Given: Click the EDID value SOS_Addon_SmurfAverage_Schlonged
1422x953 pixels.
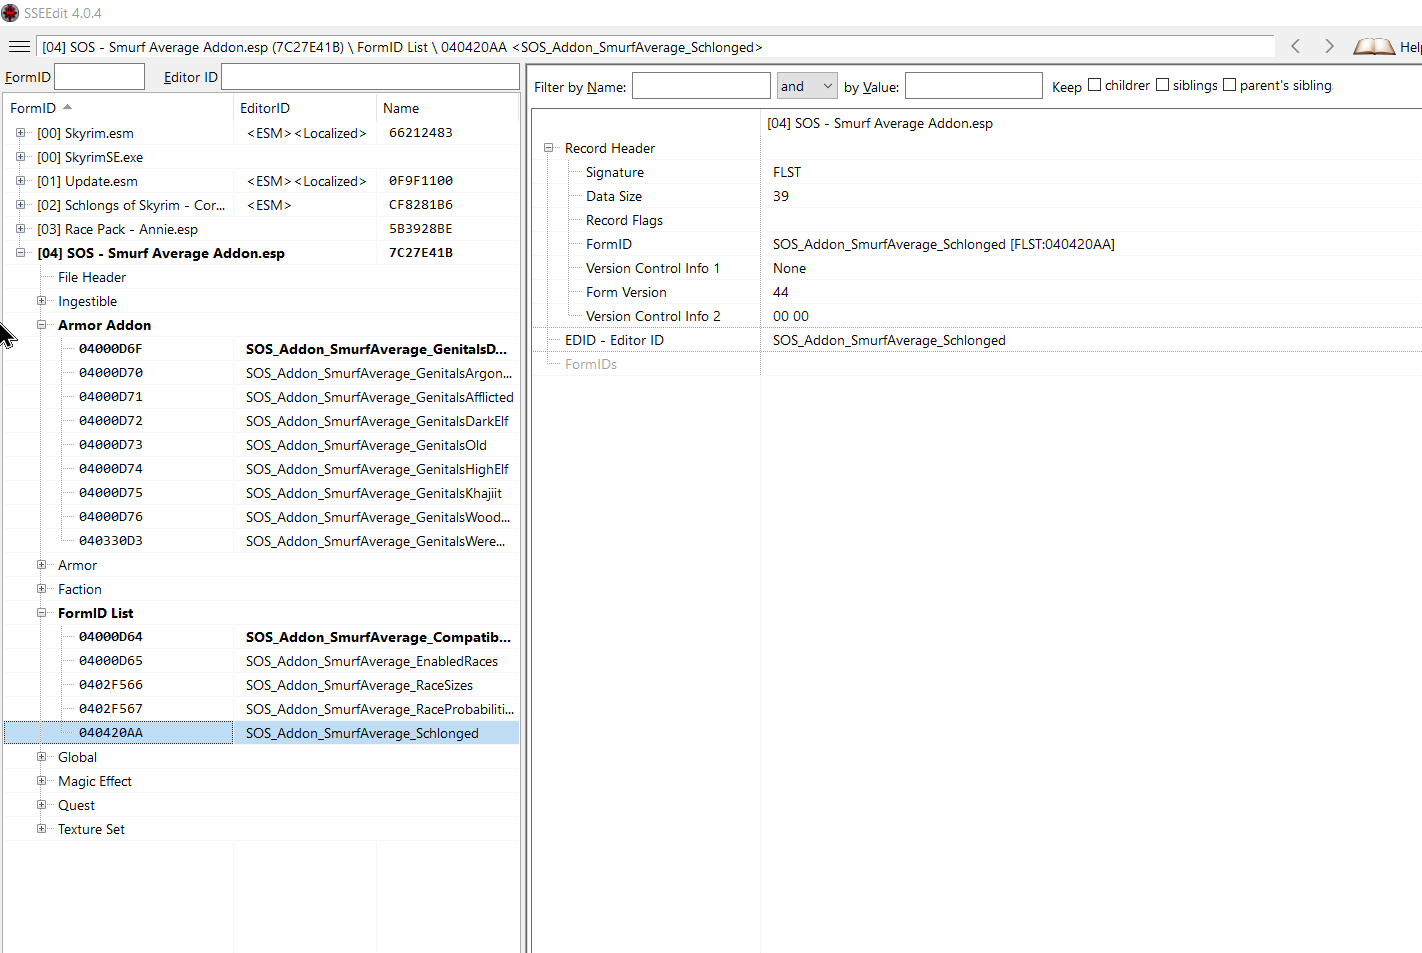Looking at the screenshot, I should point(889,340).
